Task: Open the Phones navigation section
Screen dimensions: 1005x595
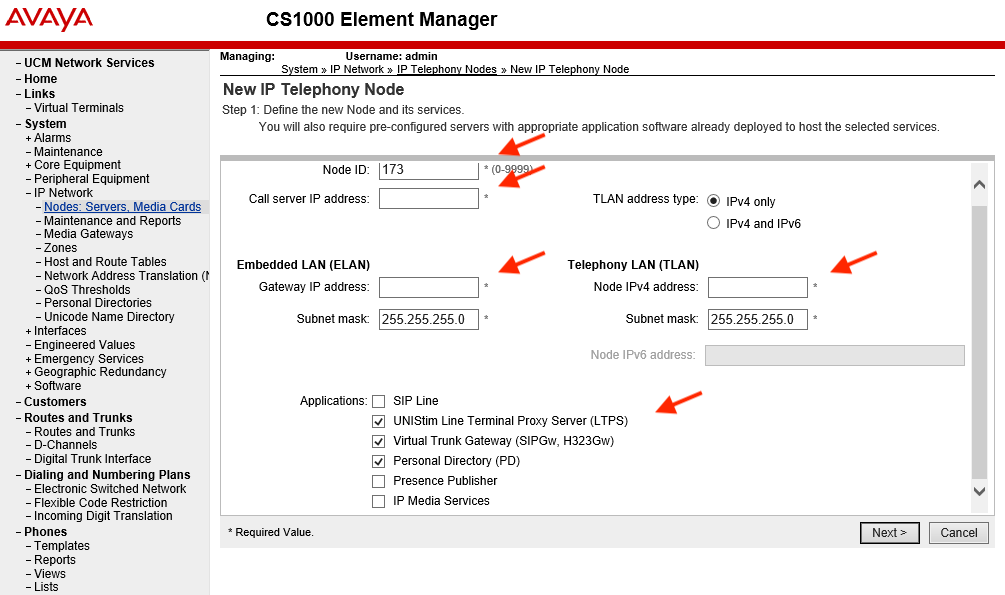Action: pyautogui.click(x=46, y=532)
